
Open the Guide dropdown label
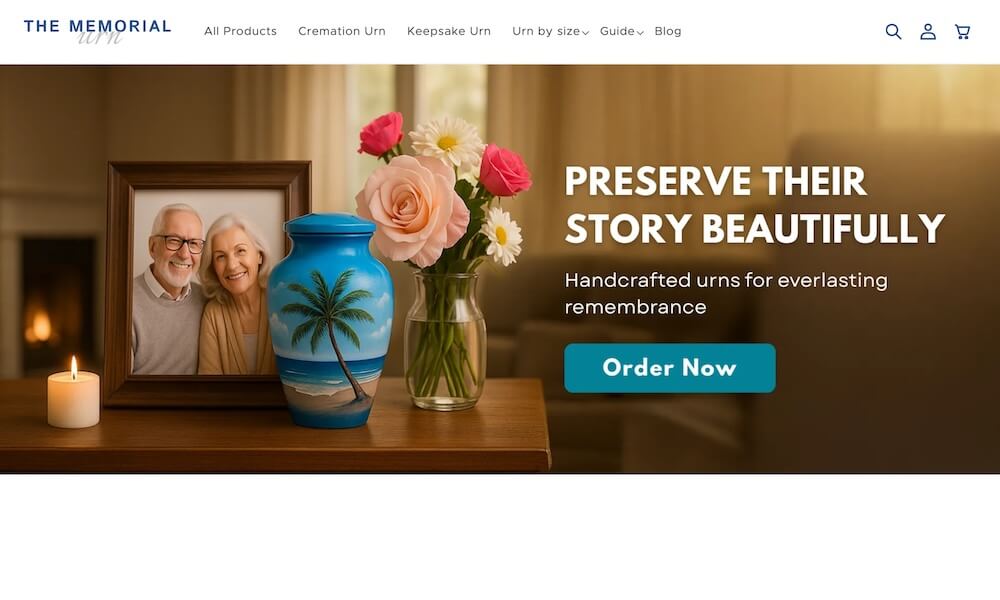pyautogui.click(x=617, y=31)
